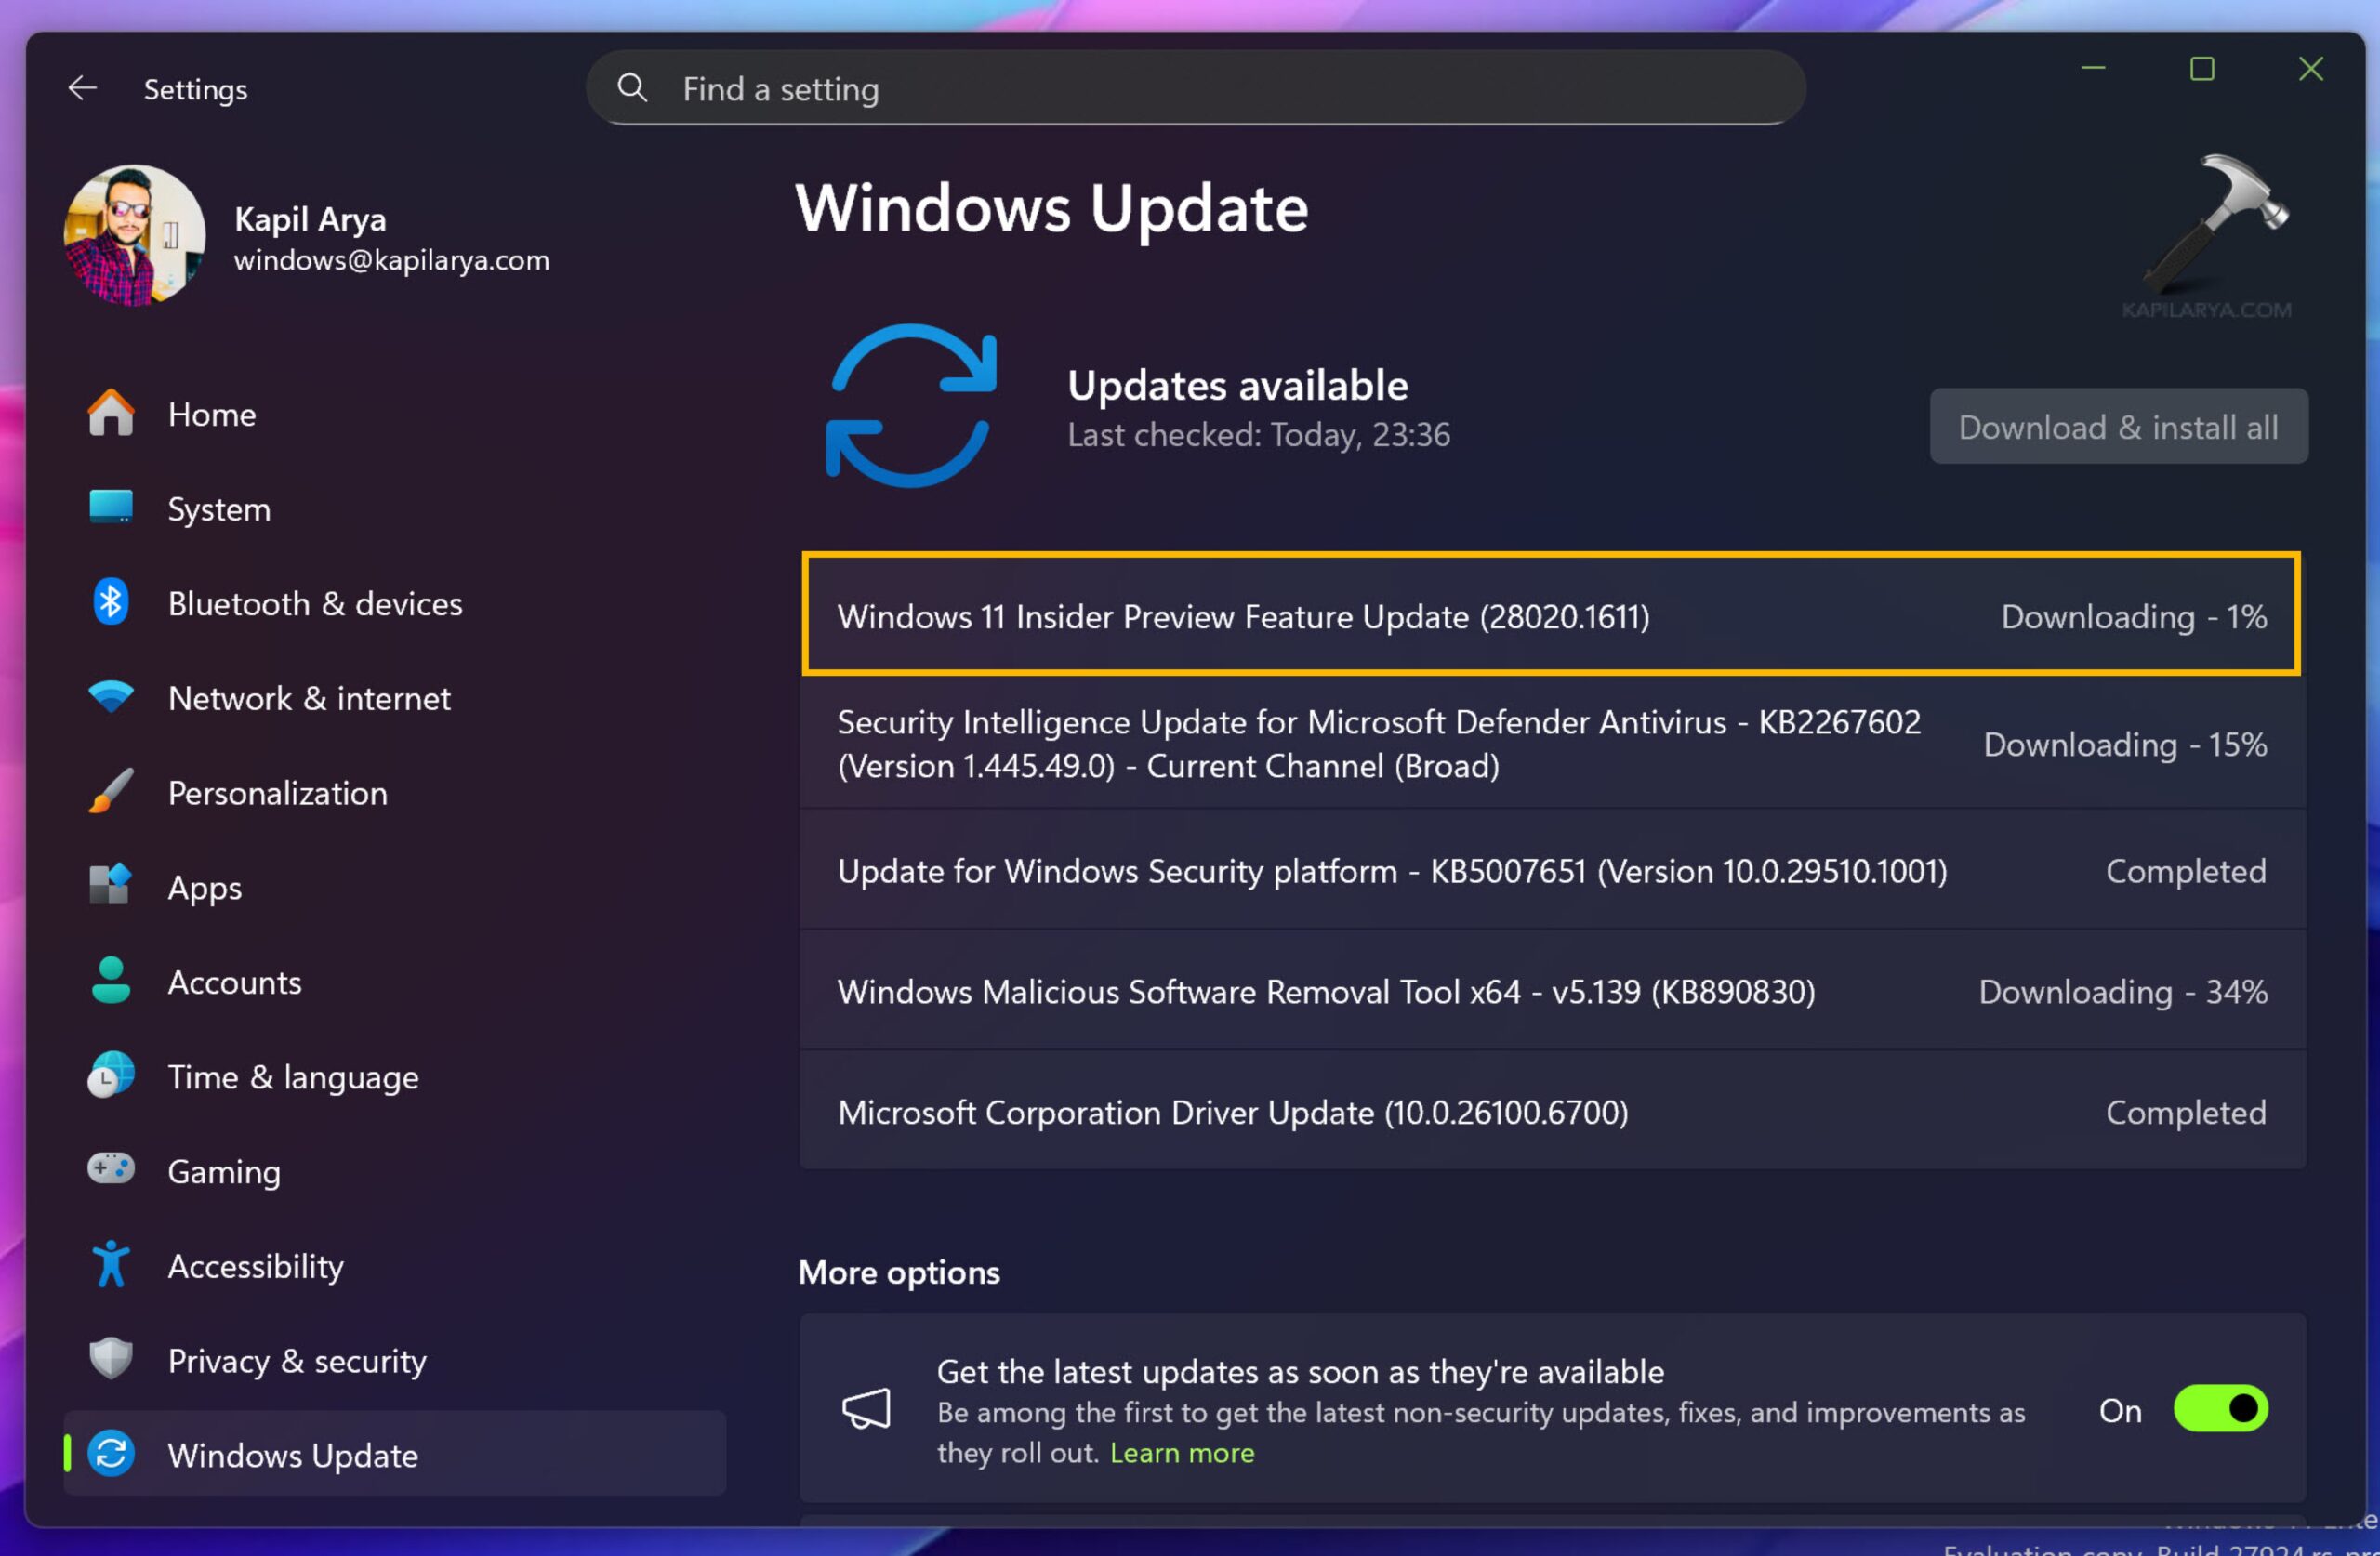Click the Privacy & security shield icon
This screenshot has width=2380, height=1556.
coord(111,1359)
